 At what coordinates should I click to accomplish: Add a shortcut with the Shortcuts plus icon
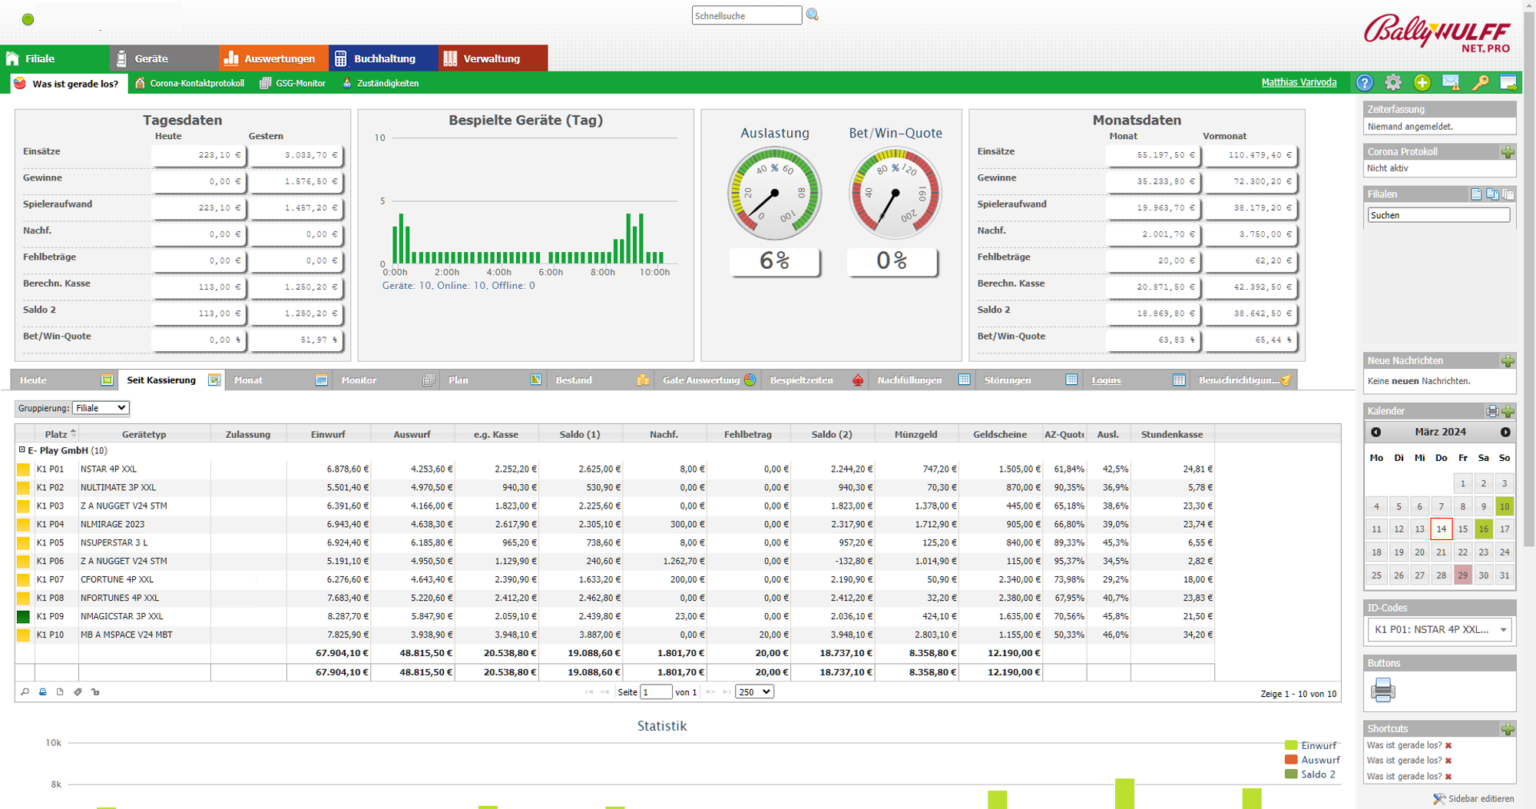coord(1507,729)
